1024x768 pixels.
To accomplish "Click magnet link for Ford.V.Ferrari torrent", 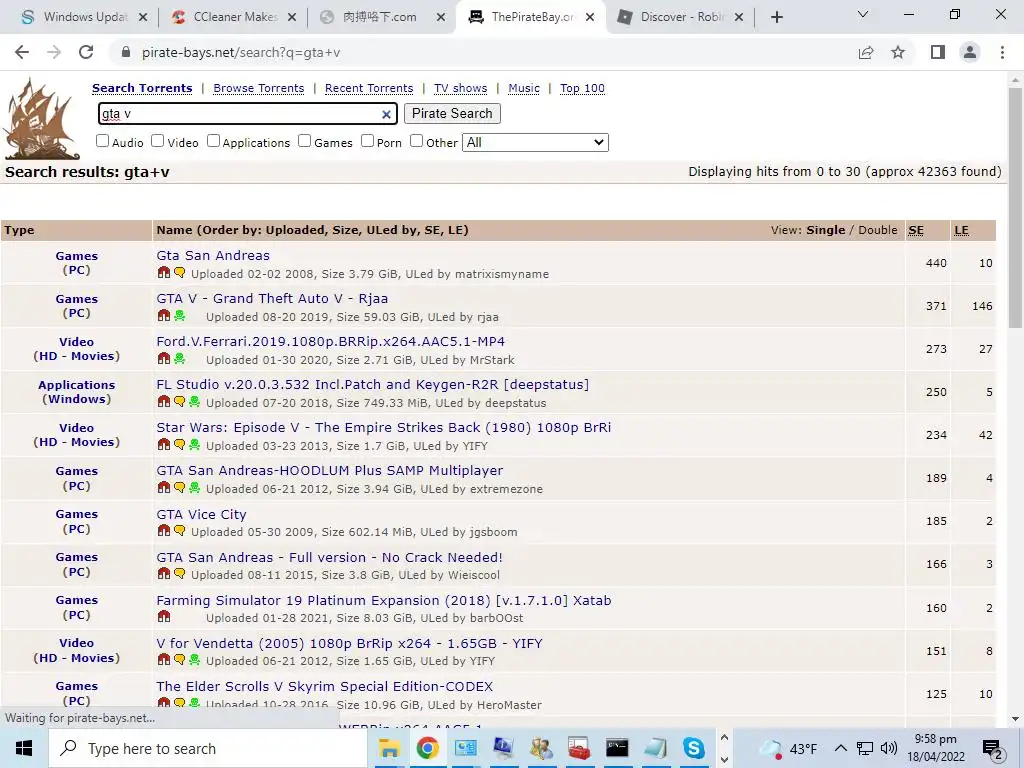I will coord(163,359).
